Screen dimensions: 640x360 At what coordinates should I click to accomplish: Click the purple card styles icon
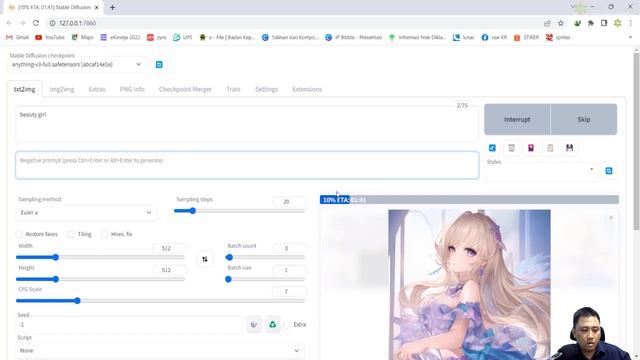click(x=531, y=148)
